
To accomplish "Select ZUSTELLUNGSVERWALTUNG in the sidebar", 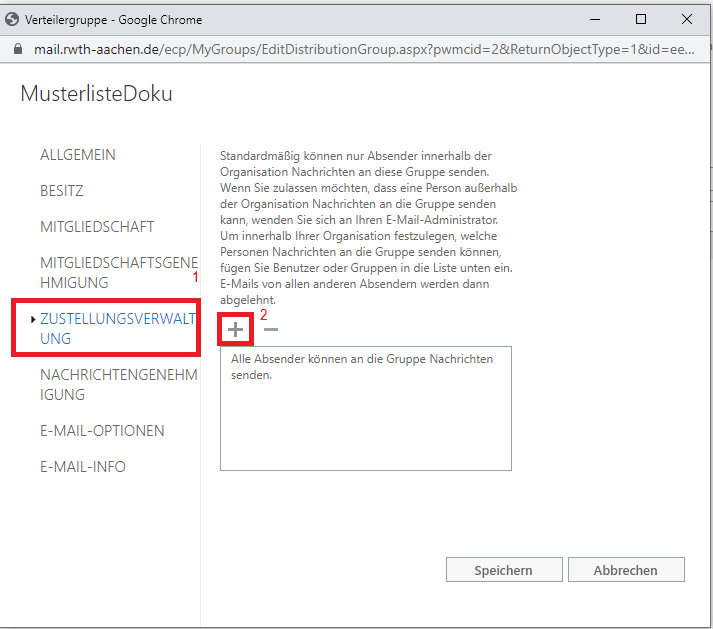I will coord(118,329).
